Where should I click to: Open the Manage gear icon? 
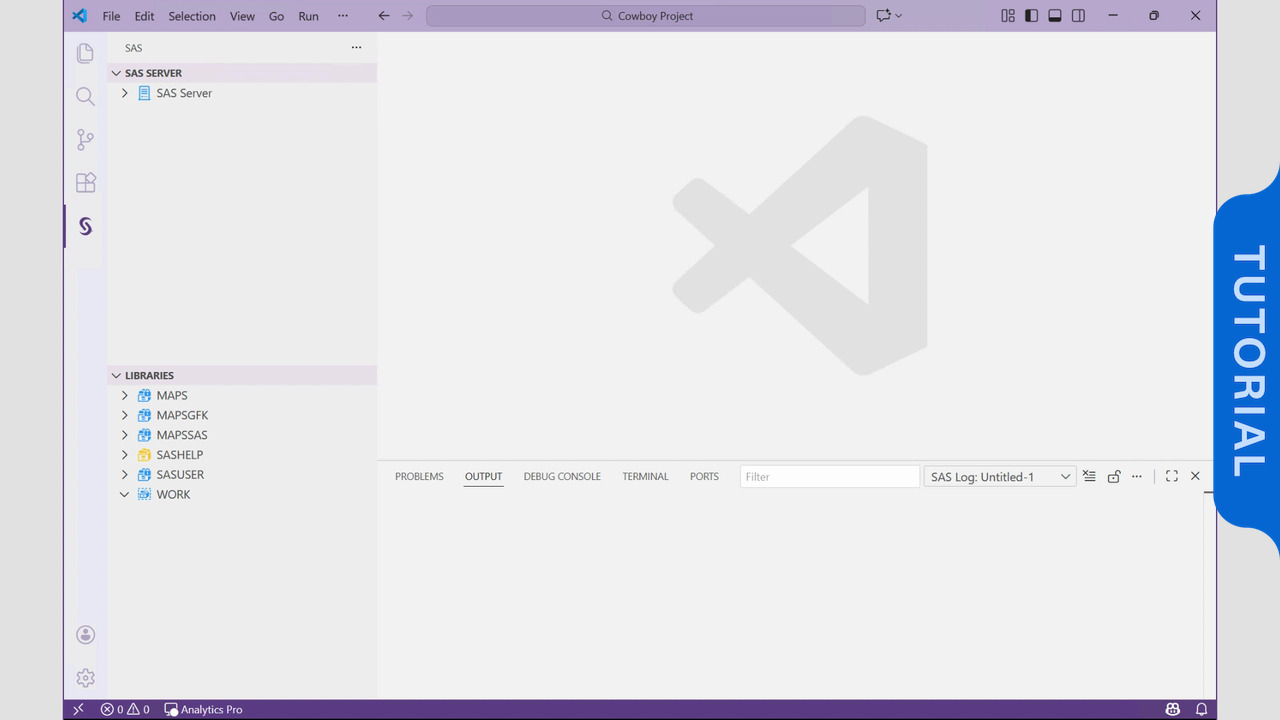pos(85,678)
